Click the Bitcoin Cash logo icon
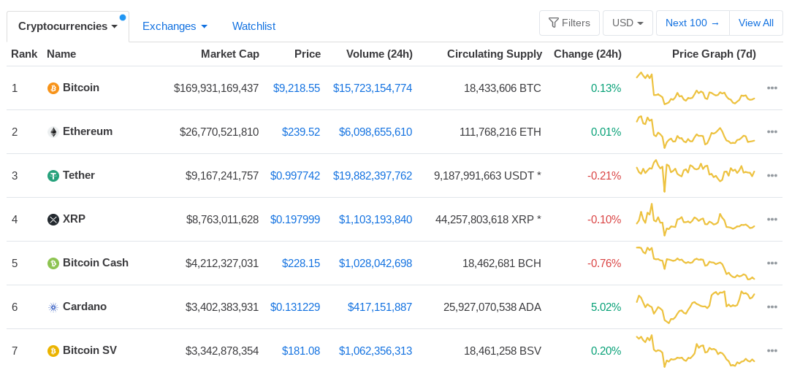 (x=53, y=264)
